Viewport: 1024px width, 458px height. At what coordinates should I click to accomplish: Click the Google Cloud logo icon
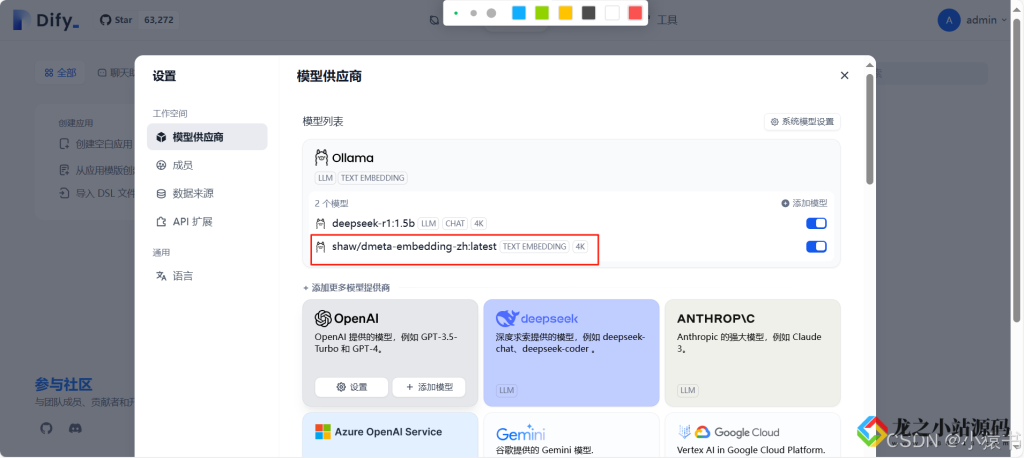[702, 432]
